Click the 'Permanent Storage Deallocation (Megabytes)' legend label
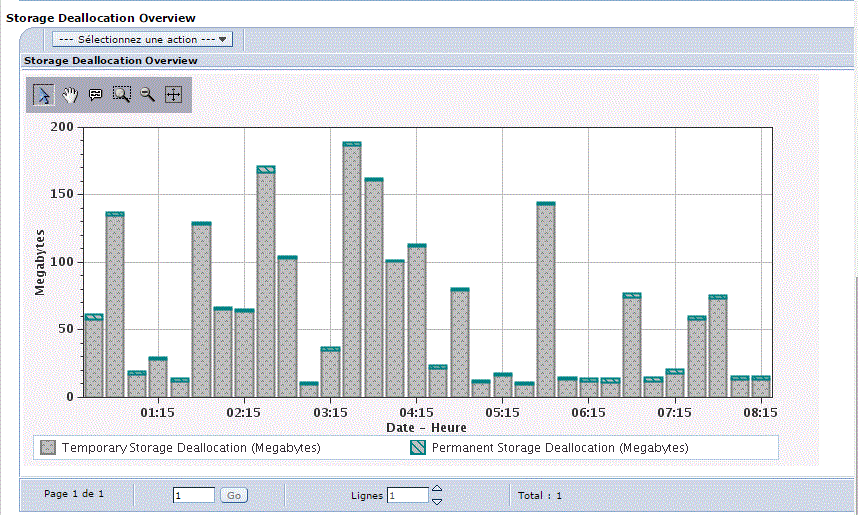 560,448
